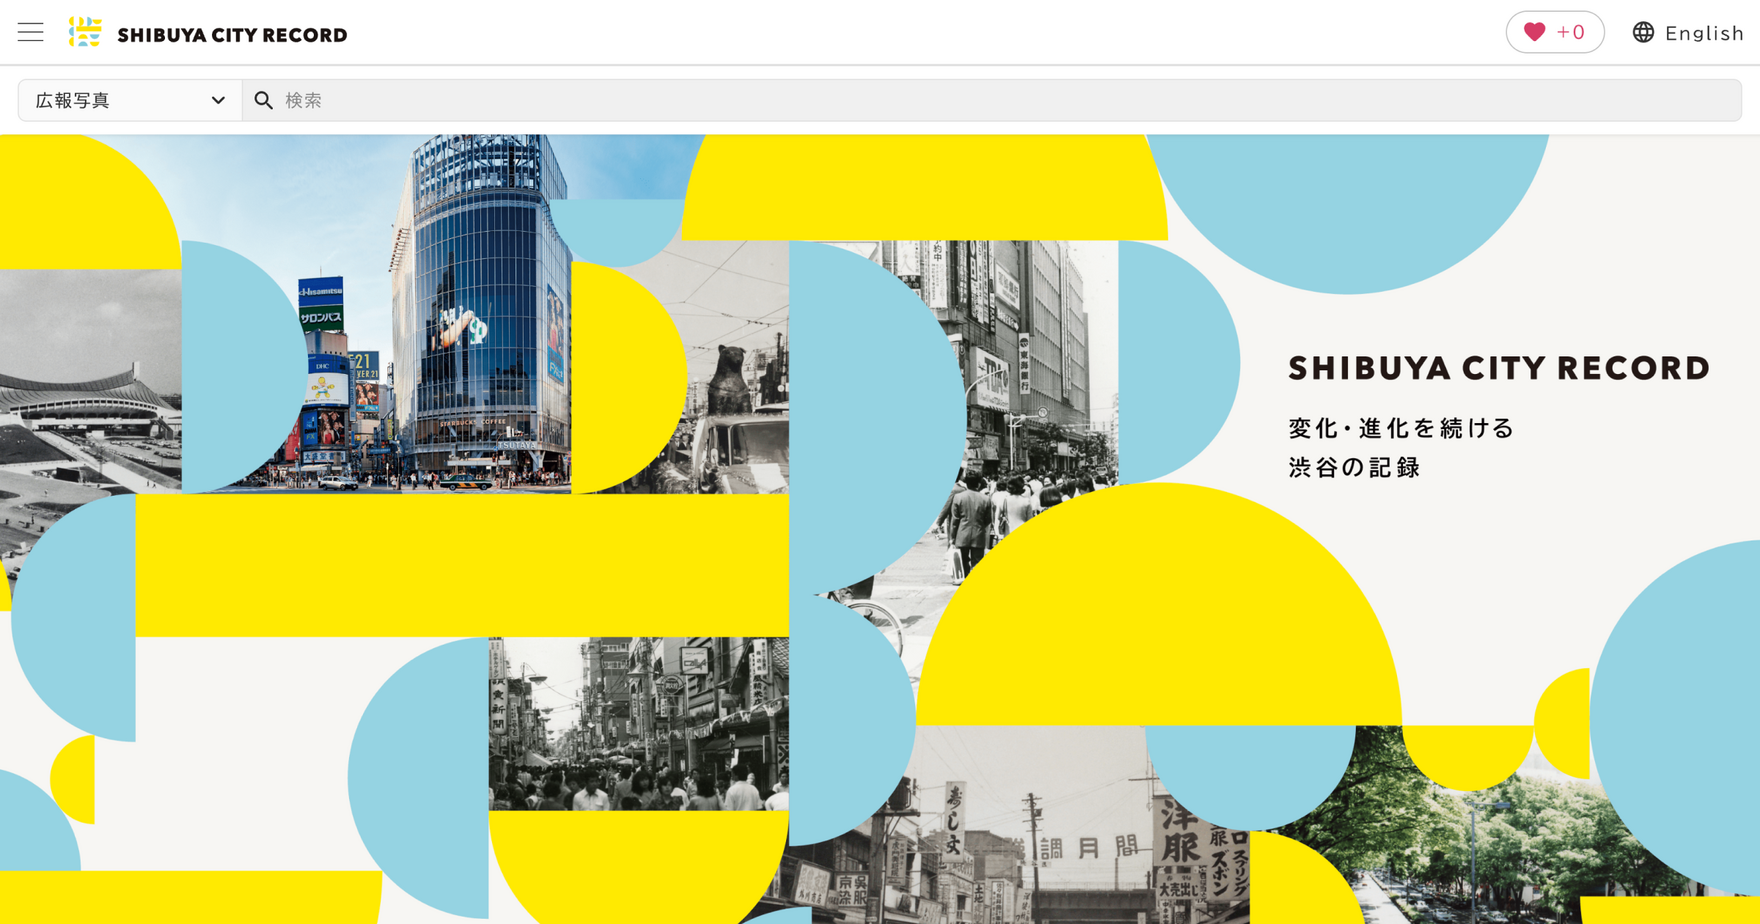This screenshot has height=924, width=1760.
Task: Click the Shibuya City Record logo icon
Action: click(x=85, y=32)
